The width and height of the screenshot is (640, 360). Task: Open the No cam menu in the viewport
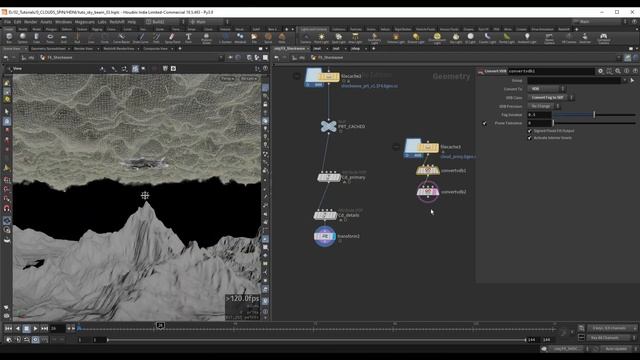248,78
